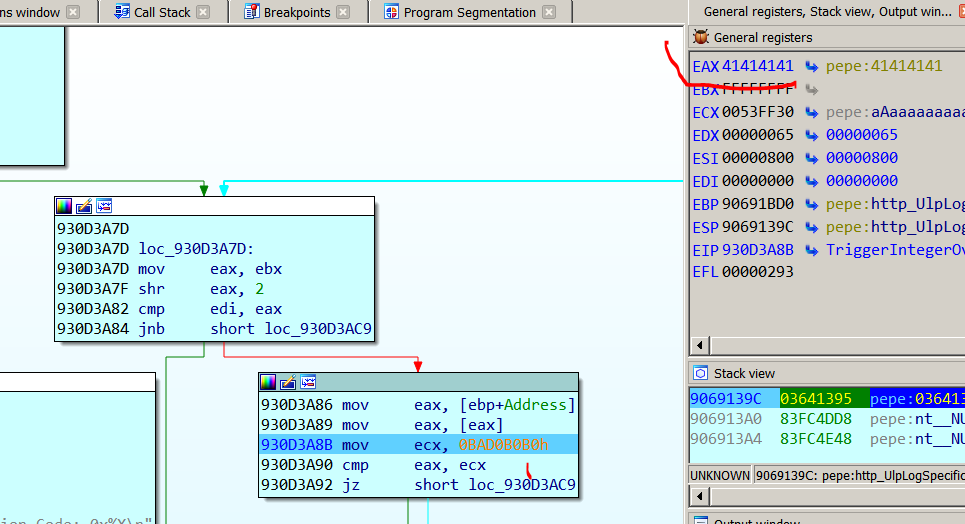This screenshot has height=524, width=965.
Task: Set node color on loc_930D3A7D block
Action: point(64,206)
